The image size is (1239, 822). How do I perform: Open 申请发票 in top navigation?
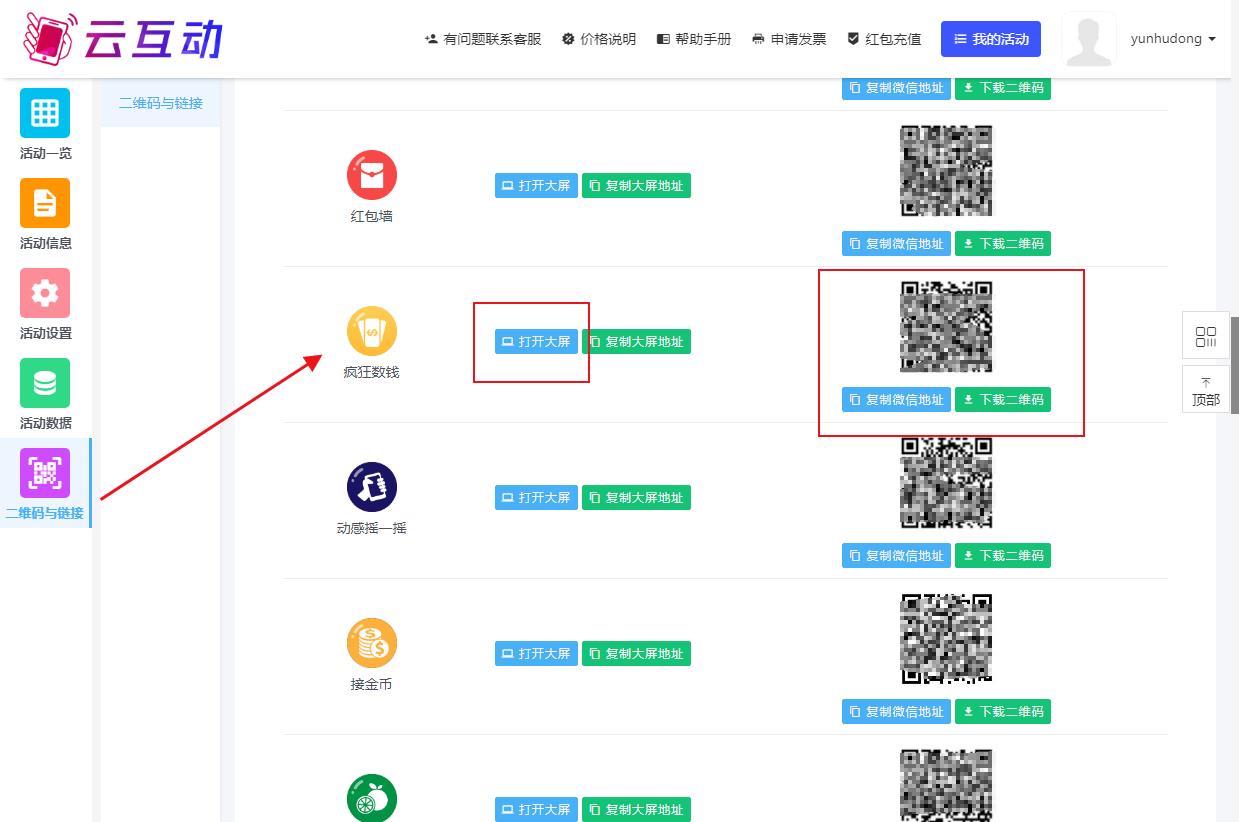click(x=789, y=39)
